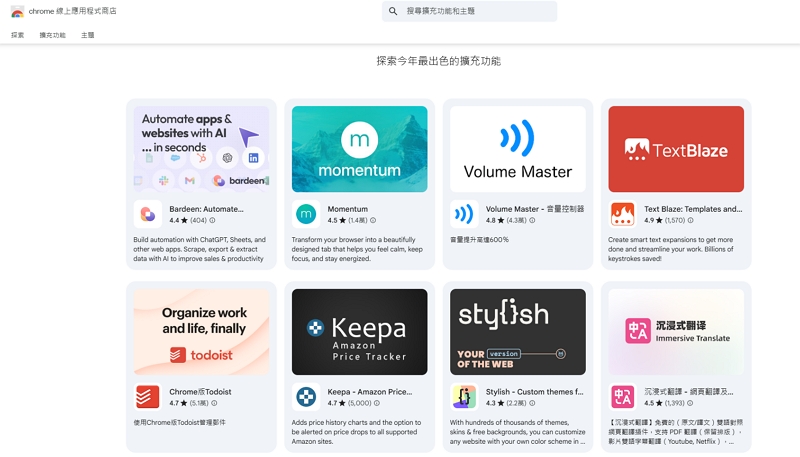
Task: Click info icon beside Keepa rating
Action: point(377,403)
